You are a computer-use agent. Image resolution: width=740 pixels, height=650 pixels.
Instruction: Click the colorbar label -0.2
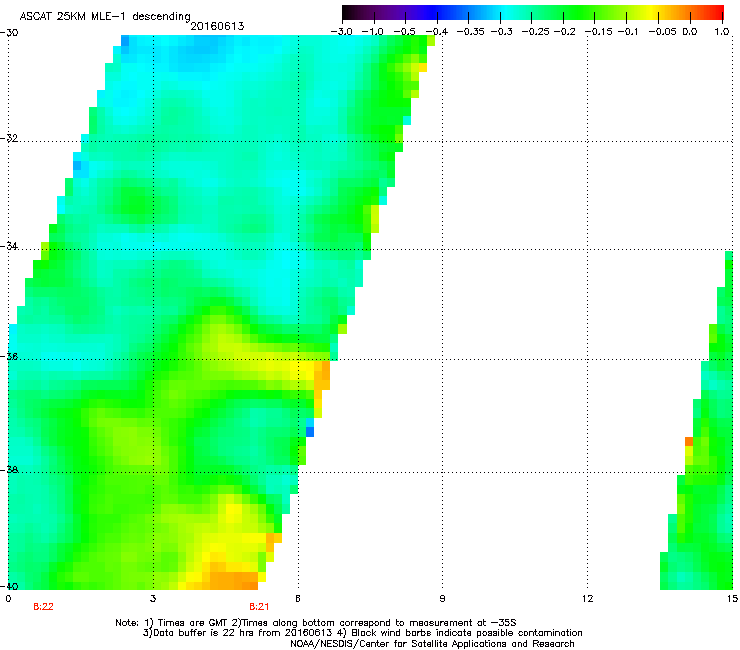pos(564,32)
